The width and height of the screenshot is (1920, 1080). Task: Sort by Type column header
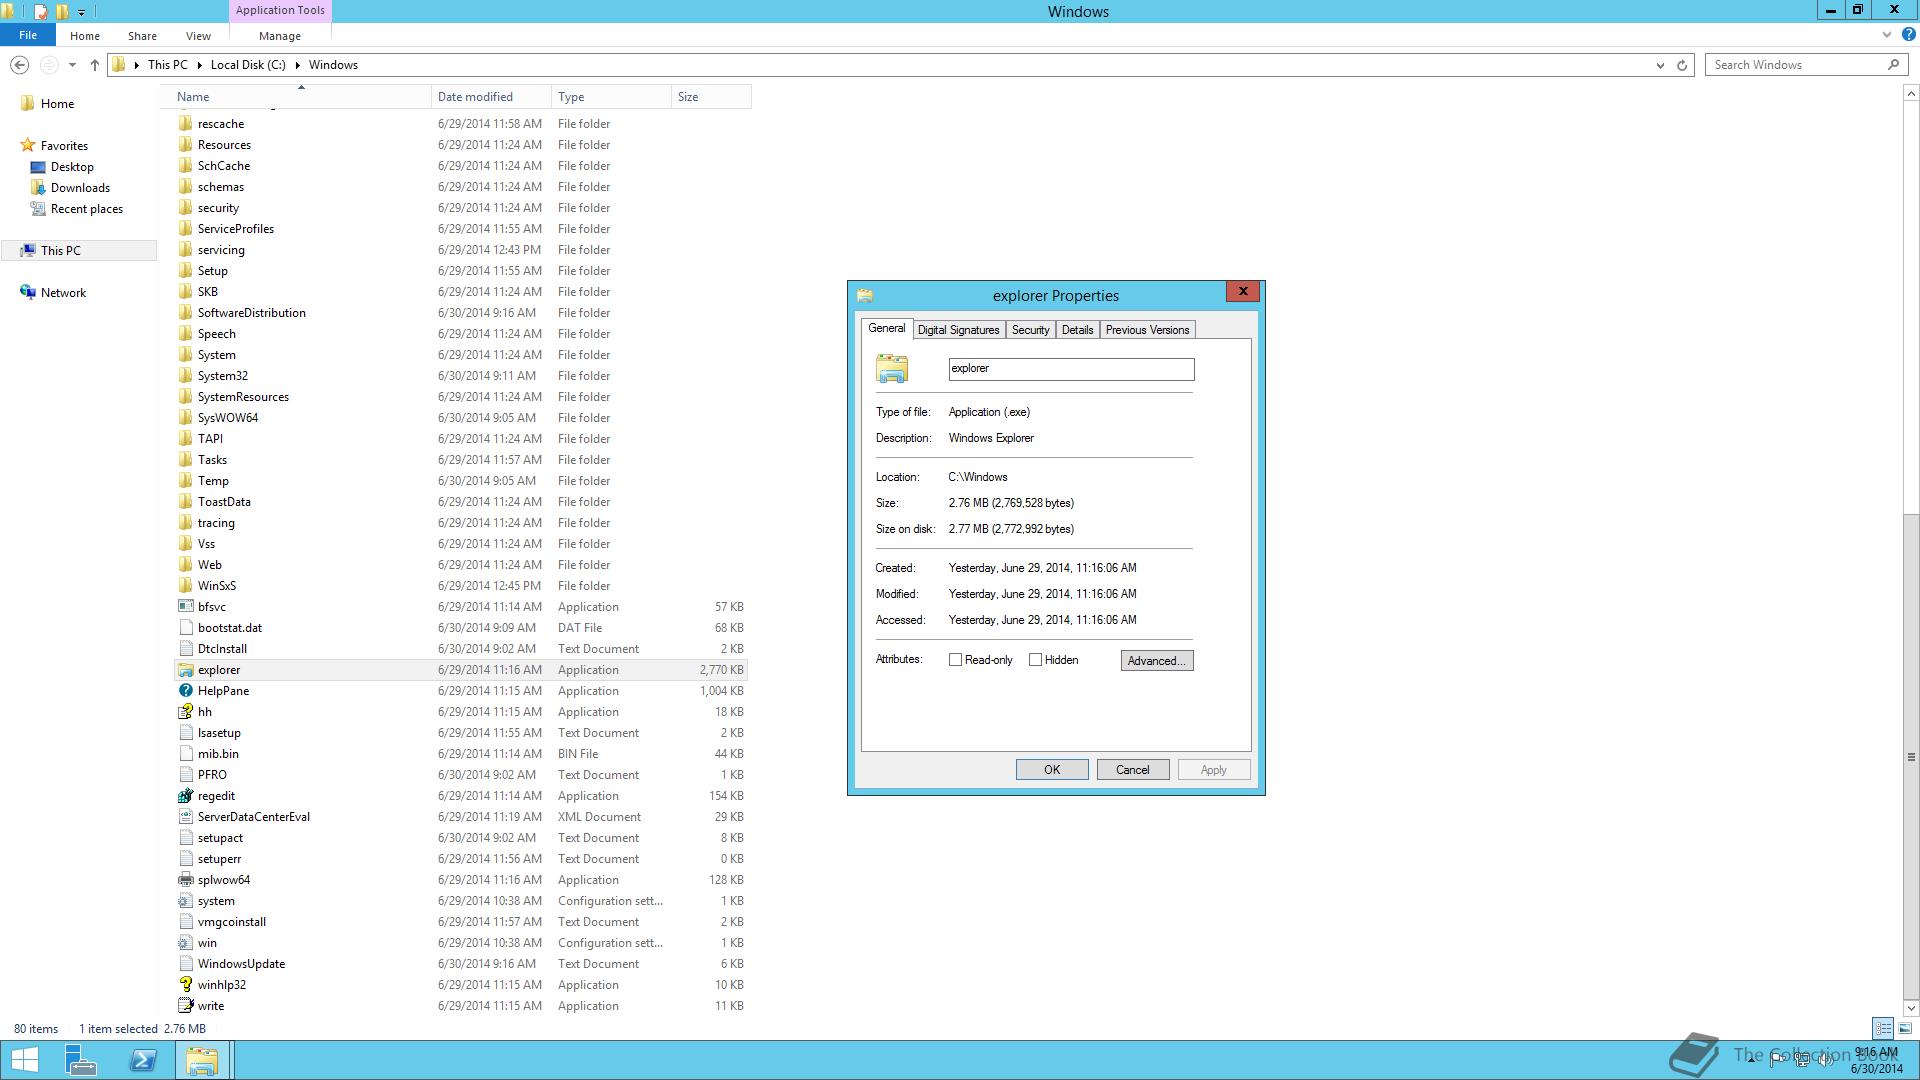pyautogui.click(x=611, y=97)
